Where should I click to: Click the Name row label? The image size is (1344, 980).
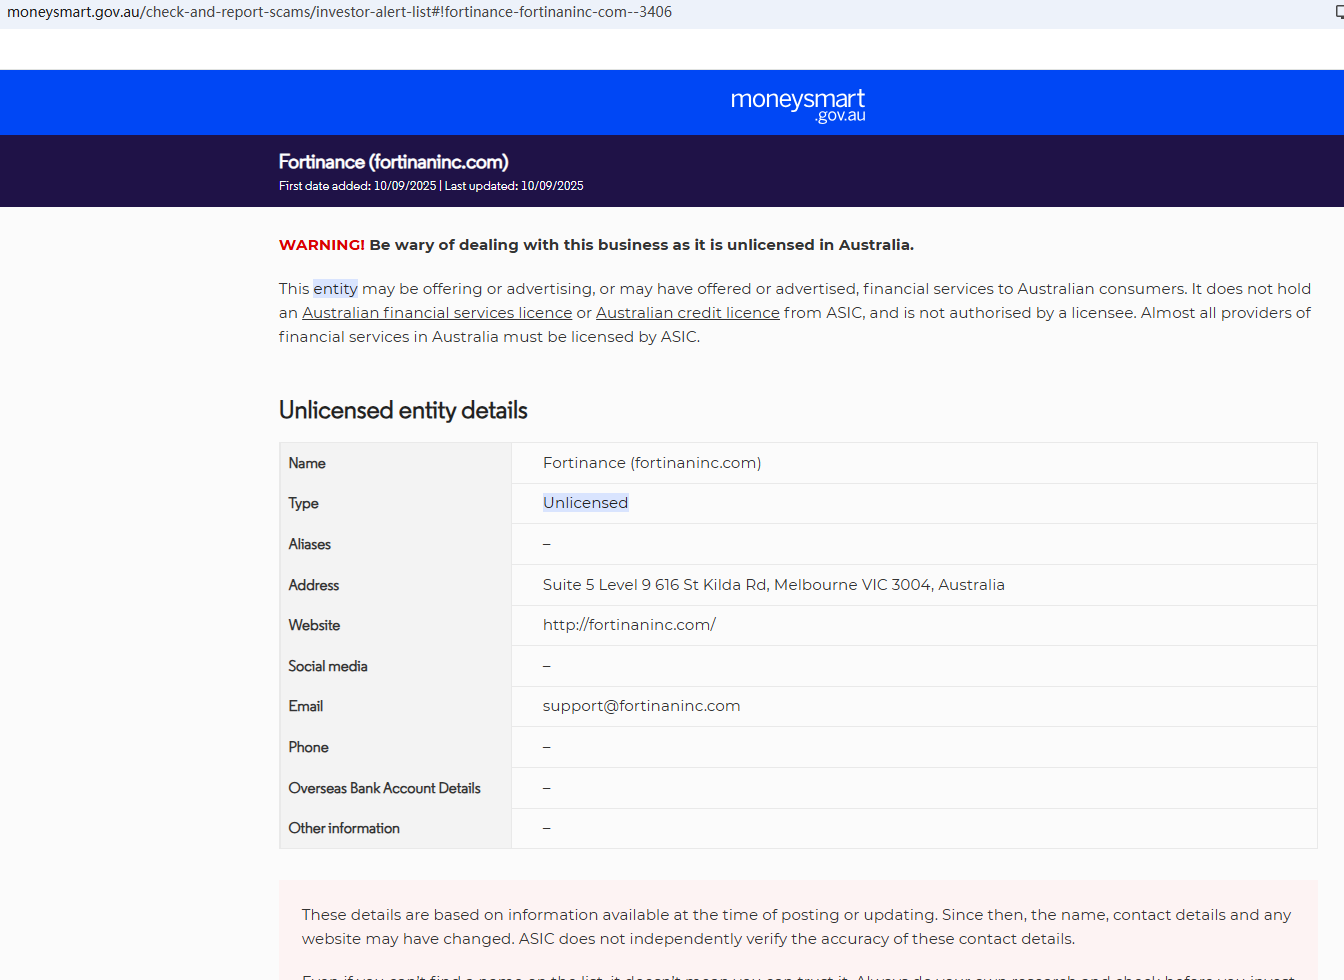pyautogui.click(x=307, y=463)
